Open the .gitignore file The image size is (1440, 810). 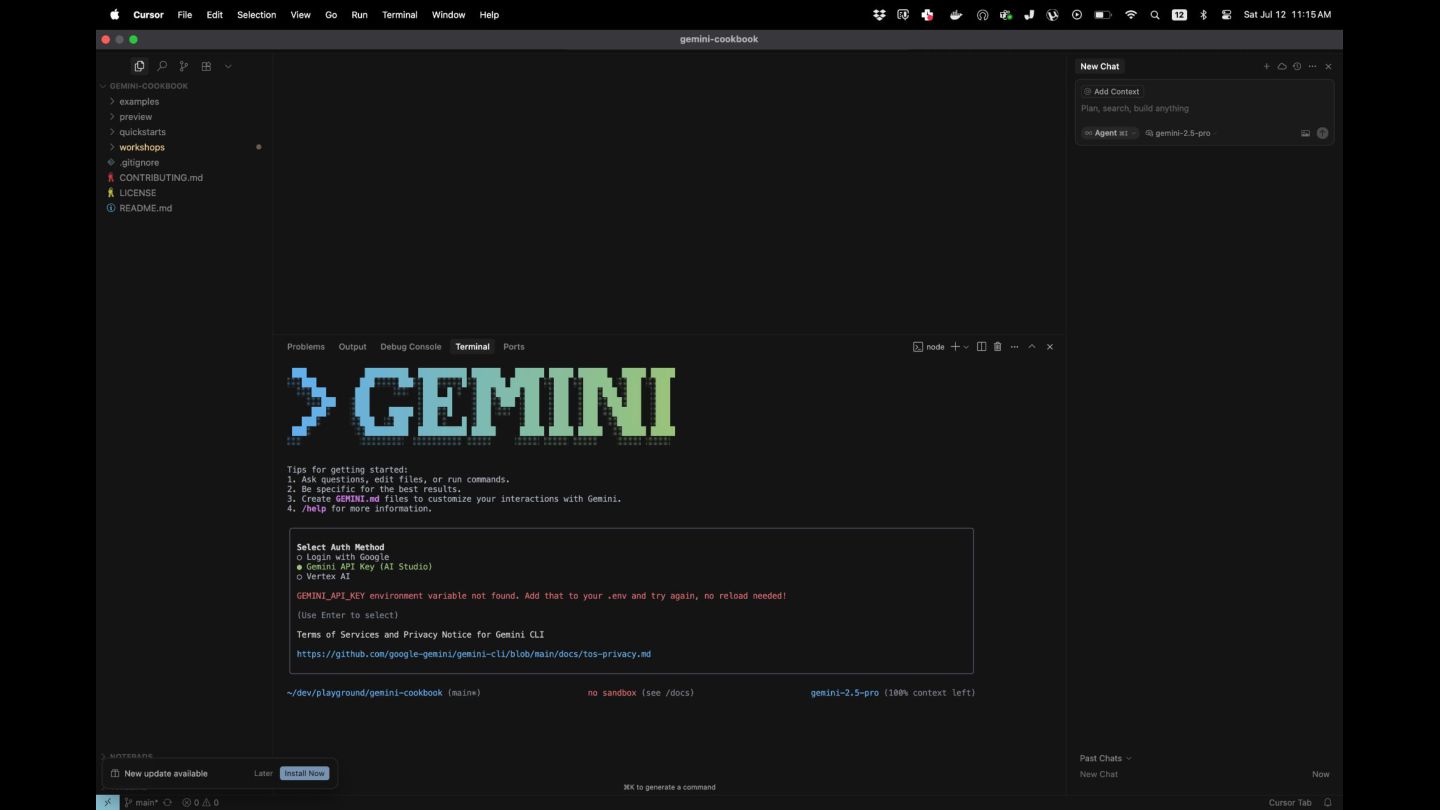139,162
